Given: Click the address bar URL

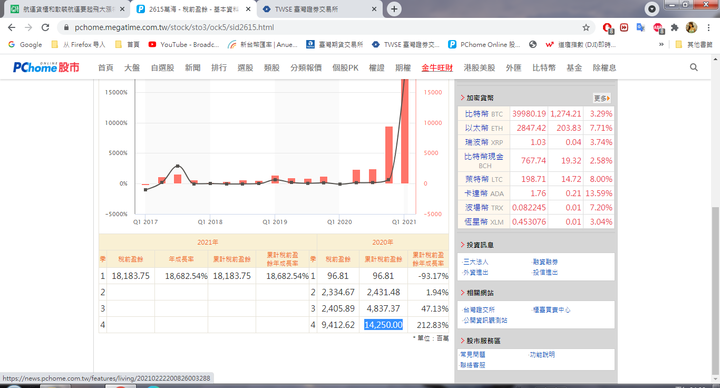Looking at the screenshot, I should coord(174,28).
